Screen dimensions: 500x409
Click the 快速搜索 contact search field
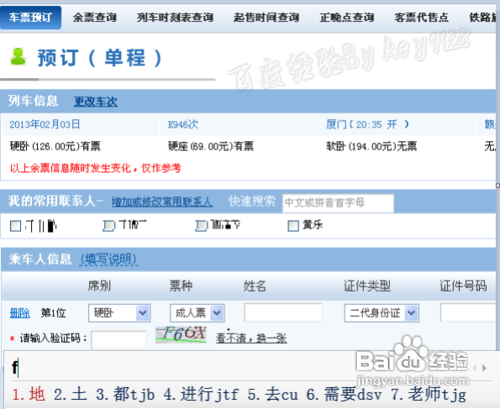click(x=338, y=203)
